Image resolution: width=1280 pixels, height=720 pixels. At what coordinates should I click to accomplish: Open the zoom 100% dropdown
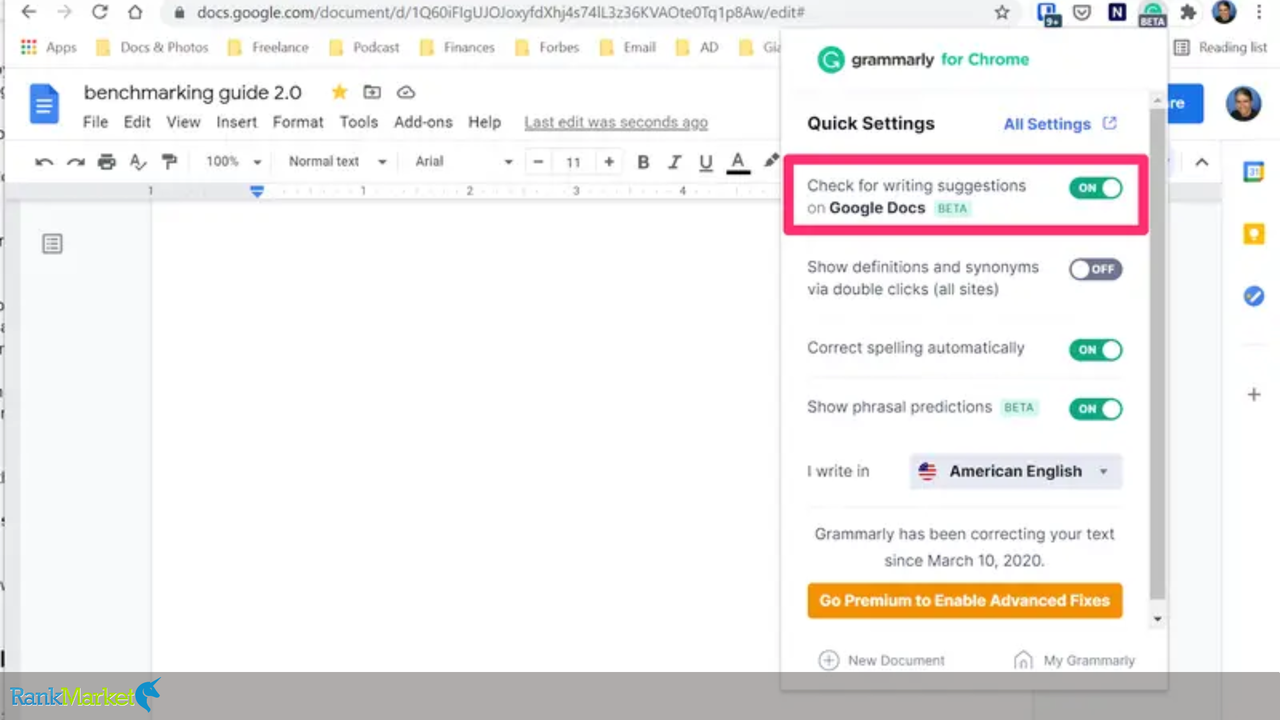tap(234, 162)
